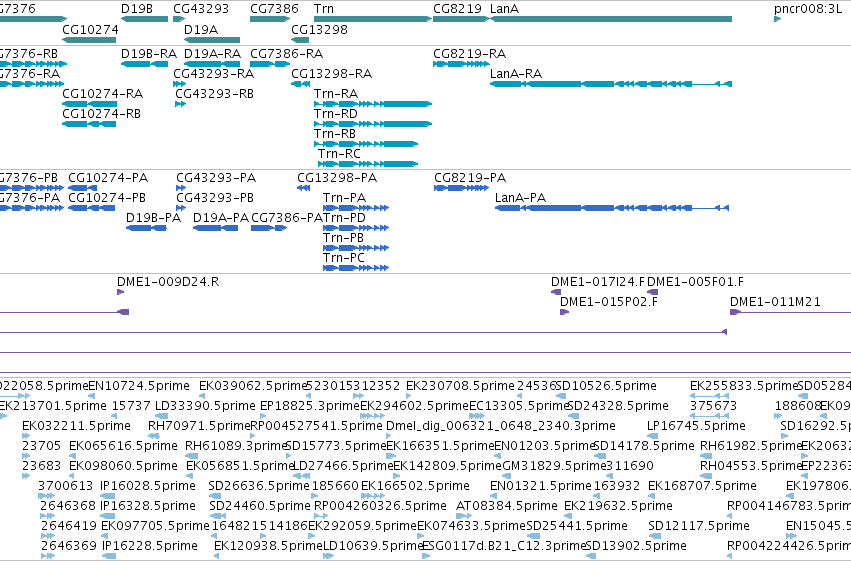Viewport: 851px width, 561px height.
Task: Click the D19A-PA protein label
Action: click(221, 218)
